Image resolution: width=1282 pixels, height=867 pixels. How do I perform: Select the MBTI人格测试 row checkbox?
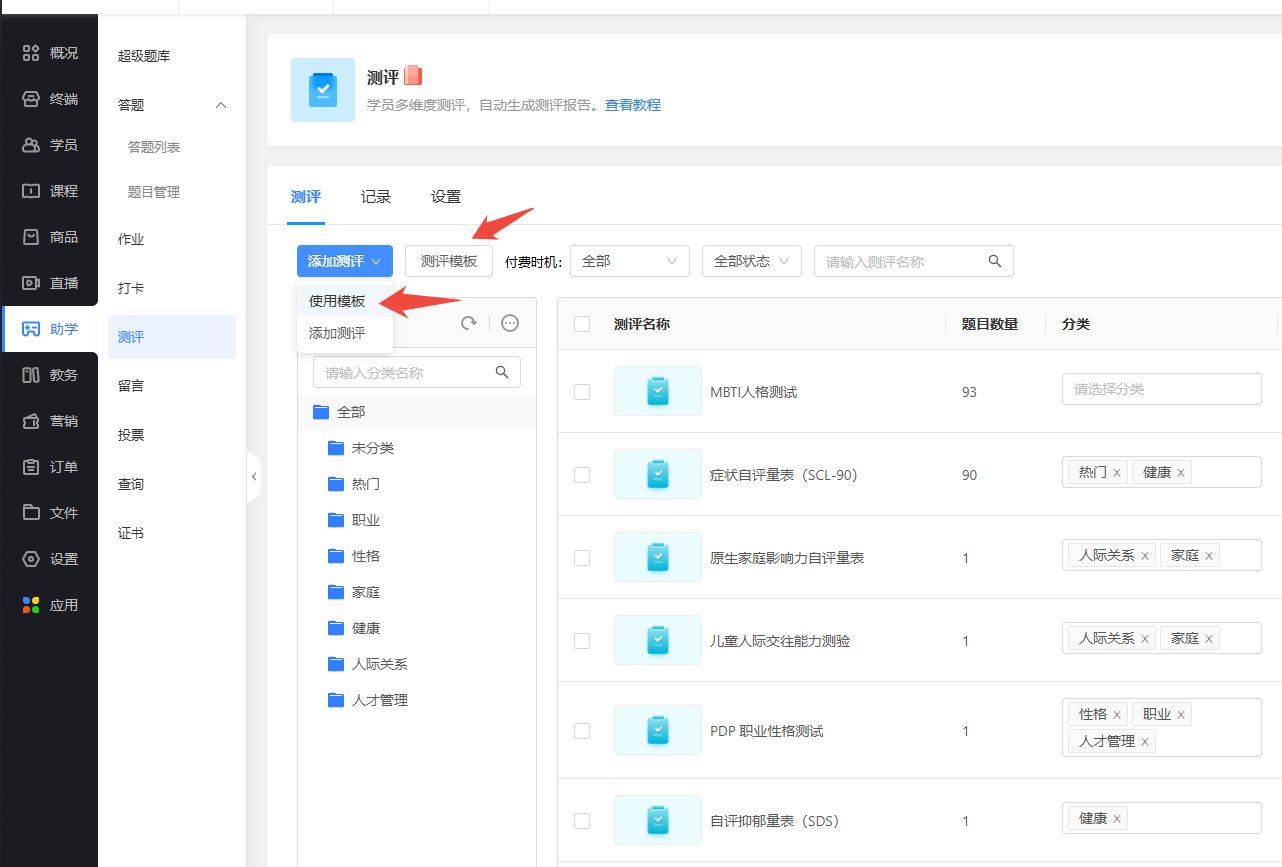pos(582,392)
